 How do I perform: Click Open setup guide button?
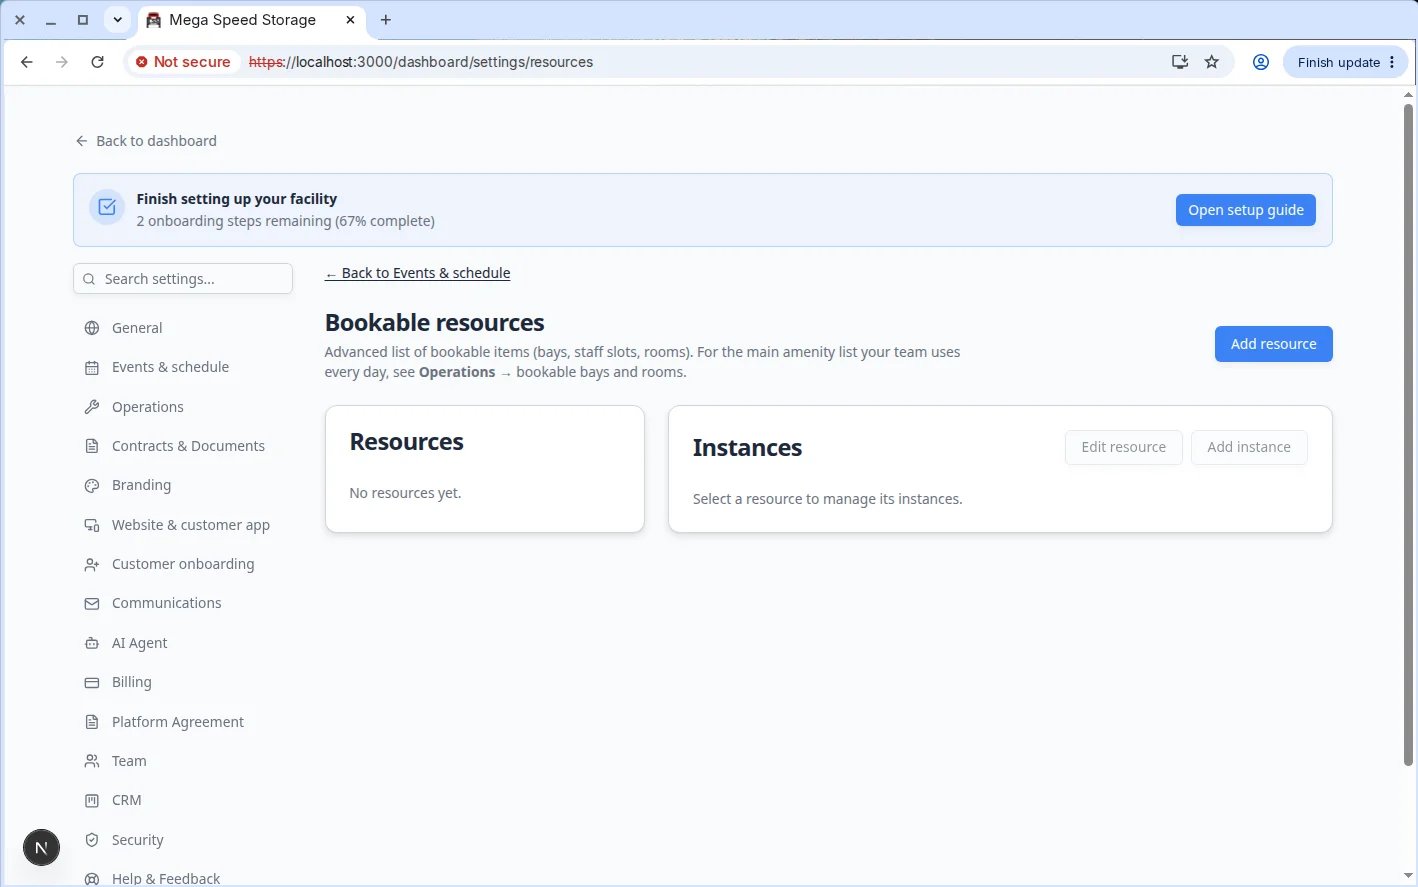1245,210
